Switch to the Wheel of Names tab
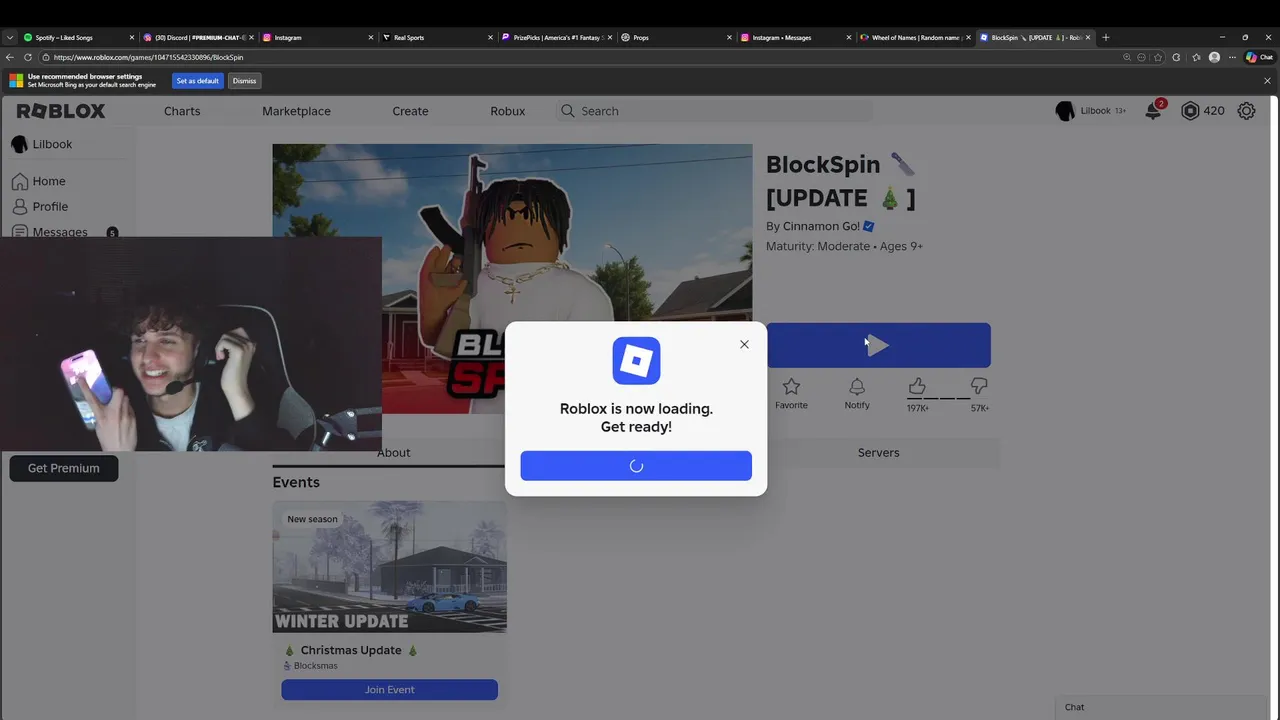1280x720 pixels. tap(914, 37)
